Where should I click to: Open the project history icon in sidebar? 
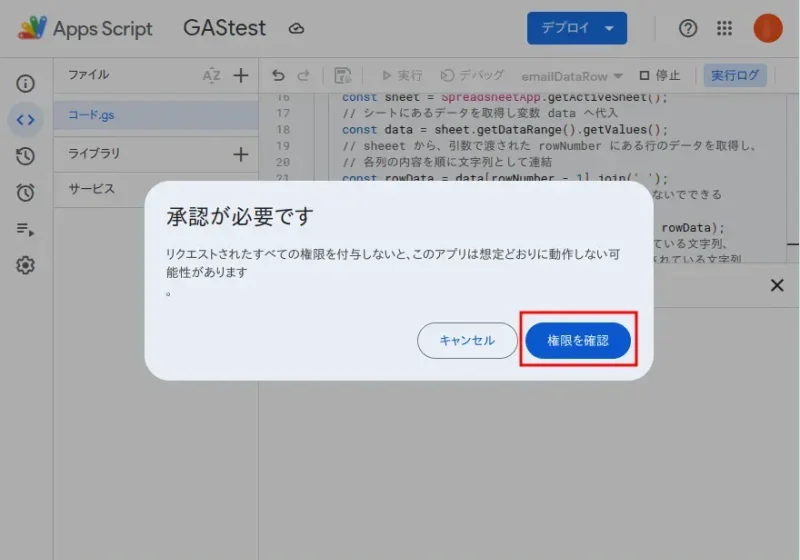(x=25, y=156)
